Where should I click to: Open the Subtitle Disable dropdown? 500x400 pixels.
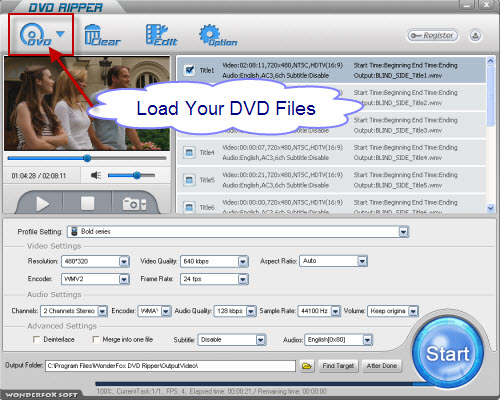[260, 340]
